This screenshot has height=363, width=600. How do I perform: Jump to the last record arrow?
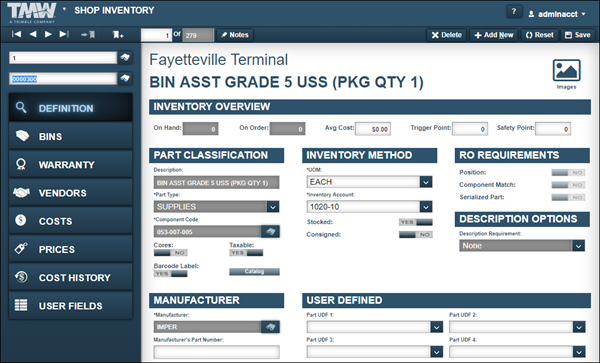64,34
